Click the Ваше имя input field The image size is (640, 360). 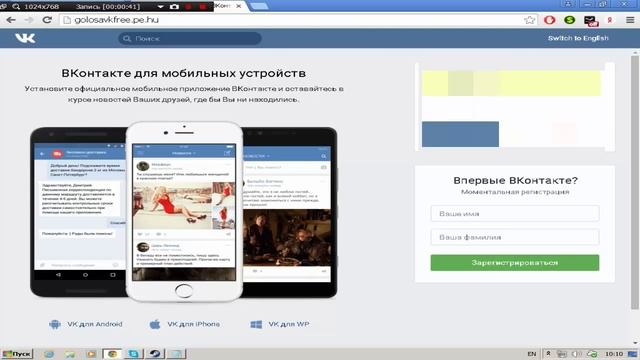point(515,213)
